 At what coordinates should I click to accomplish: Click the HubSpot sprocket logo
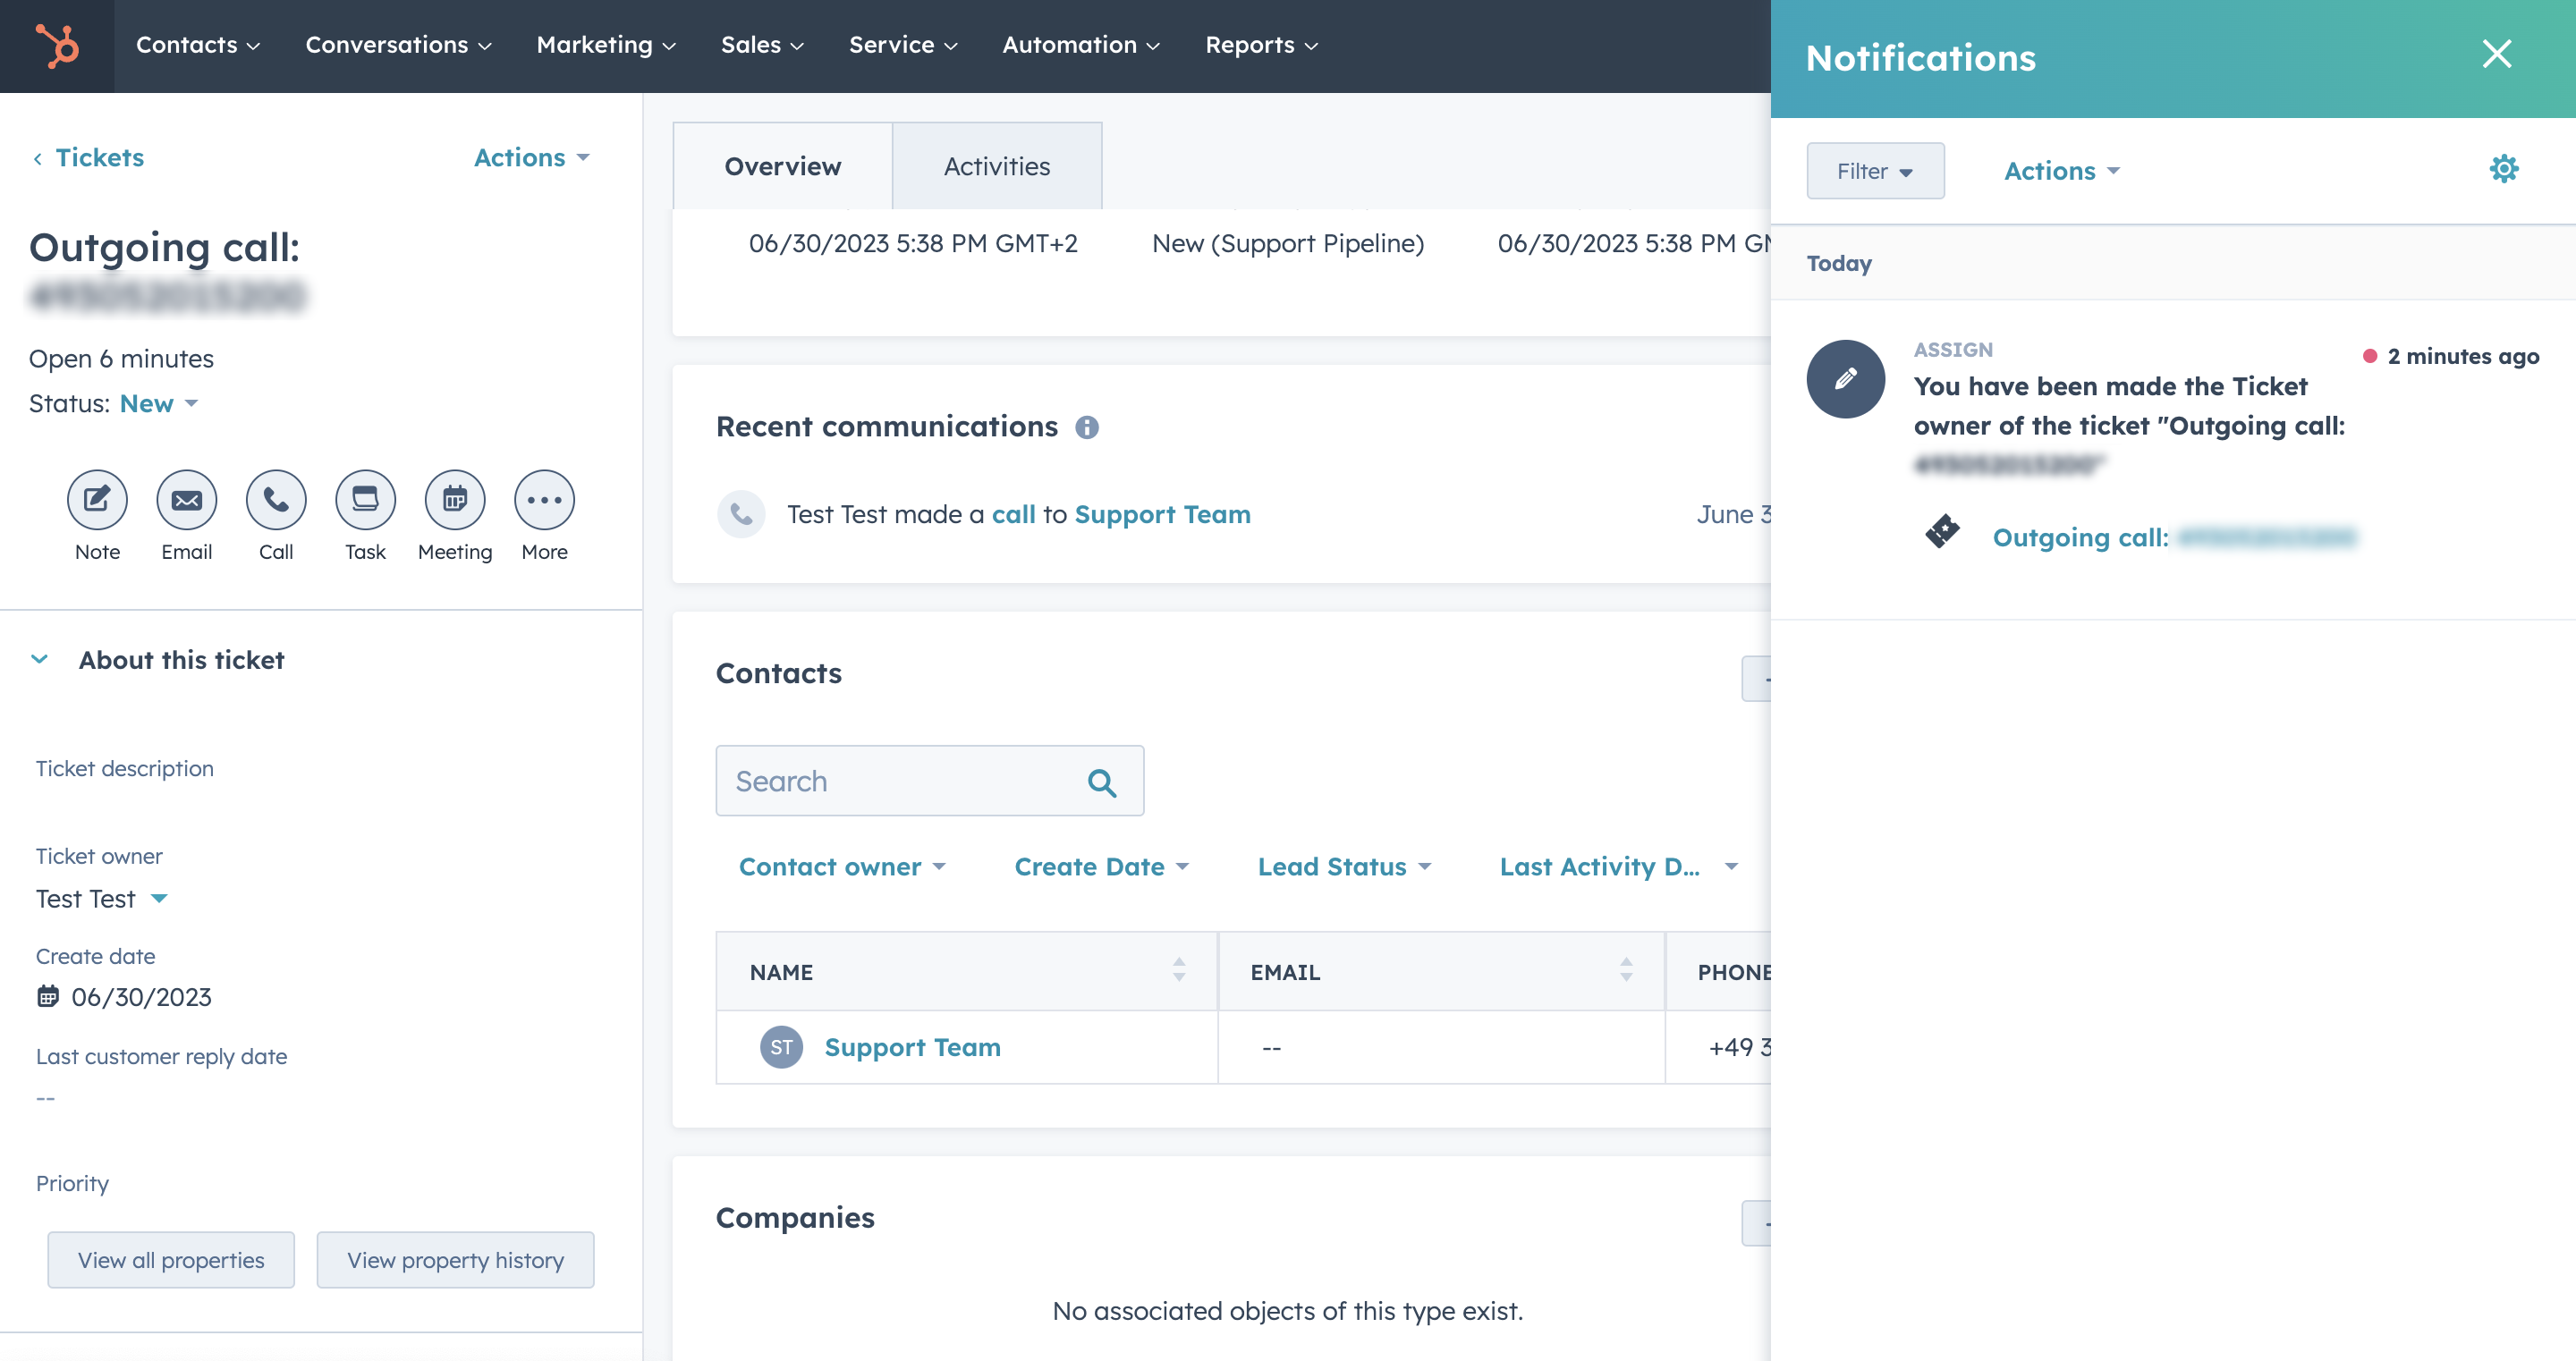click(57, 46)
